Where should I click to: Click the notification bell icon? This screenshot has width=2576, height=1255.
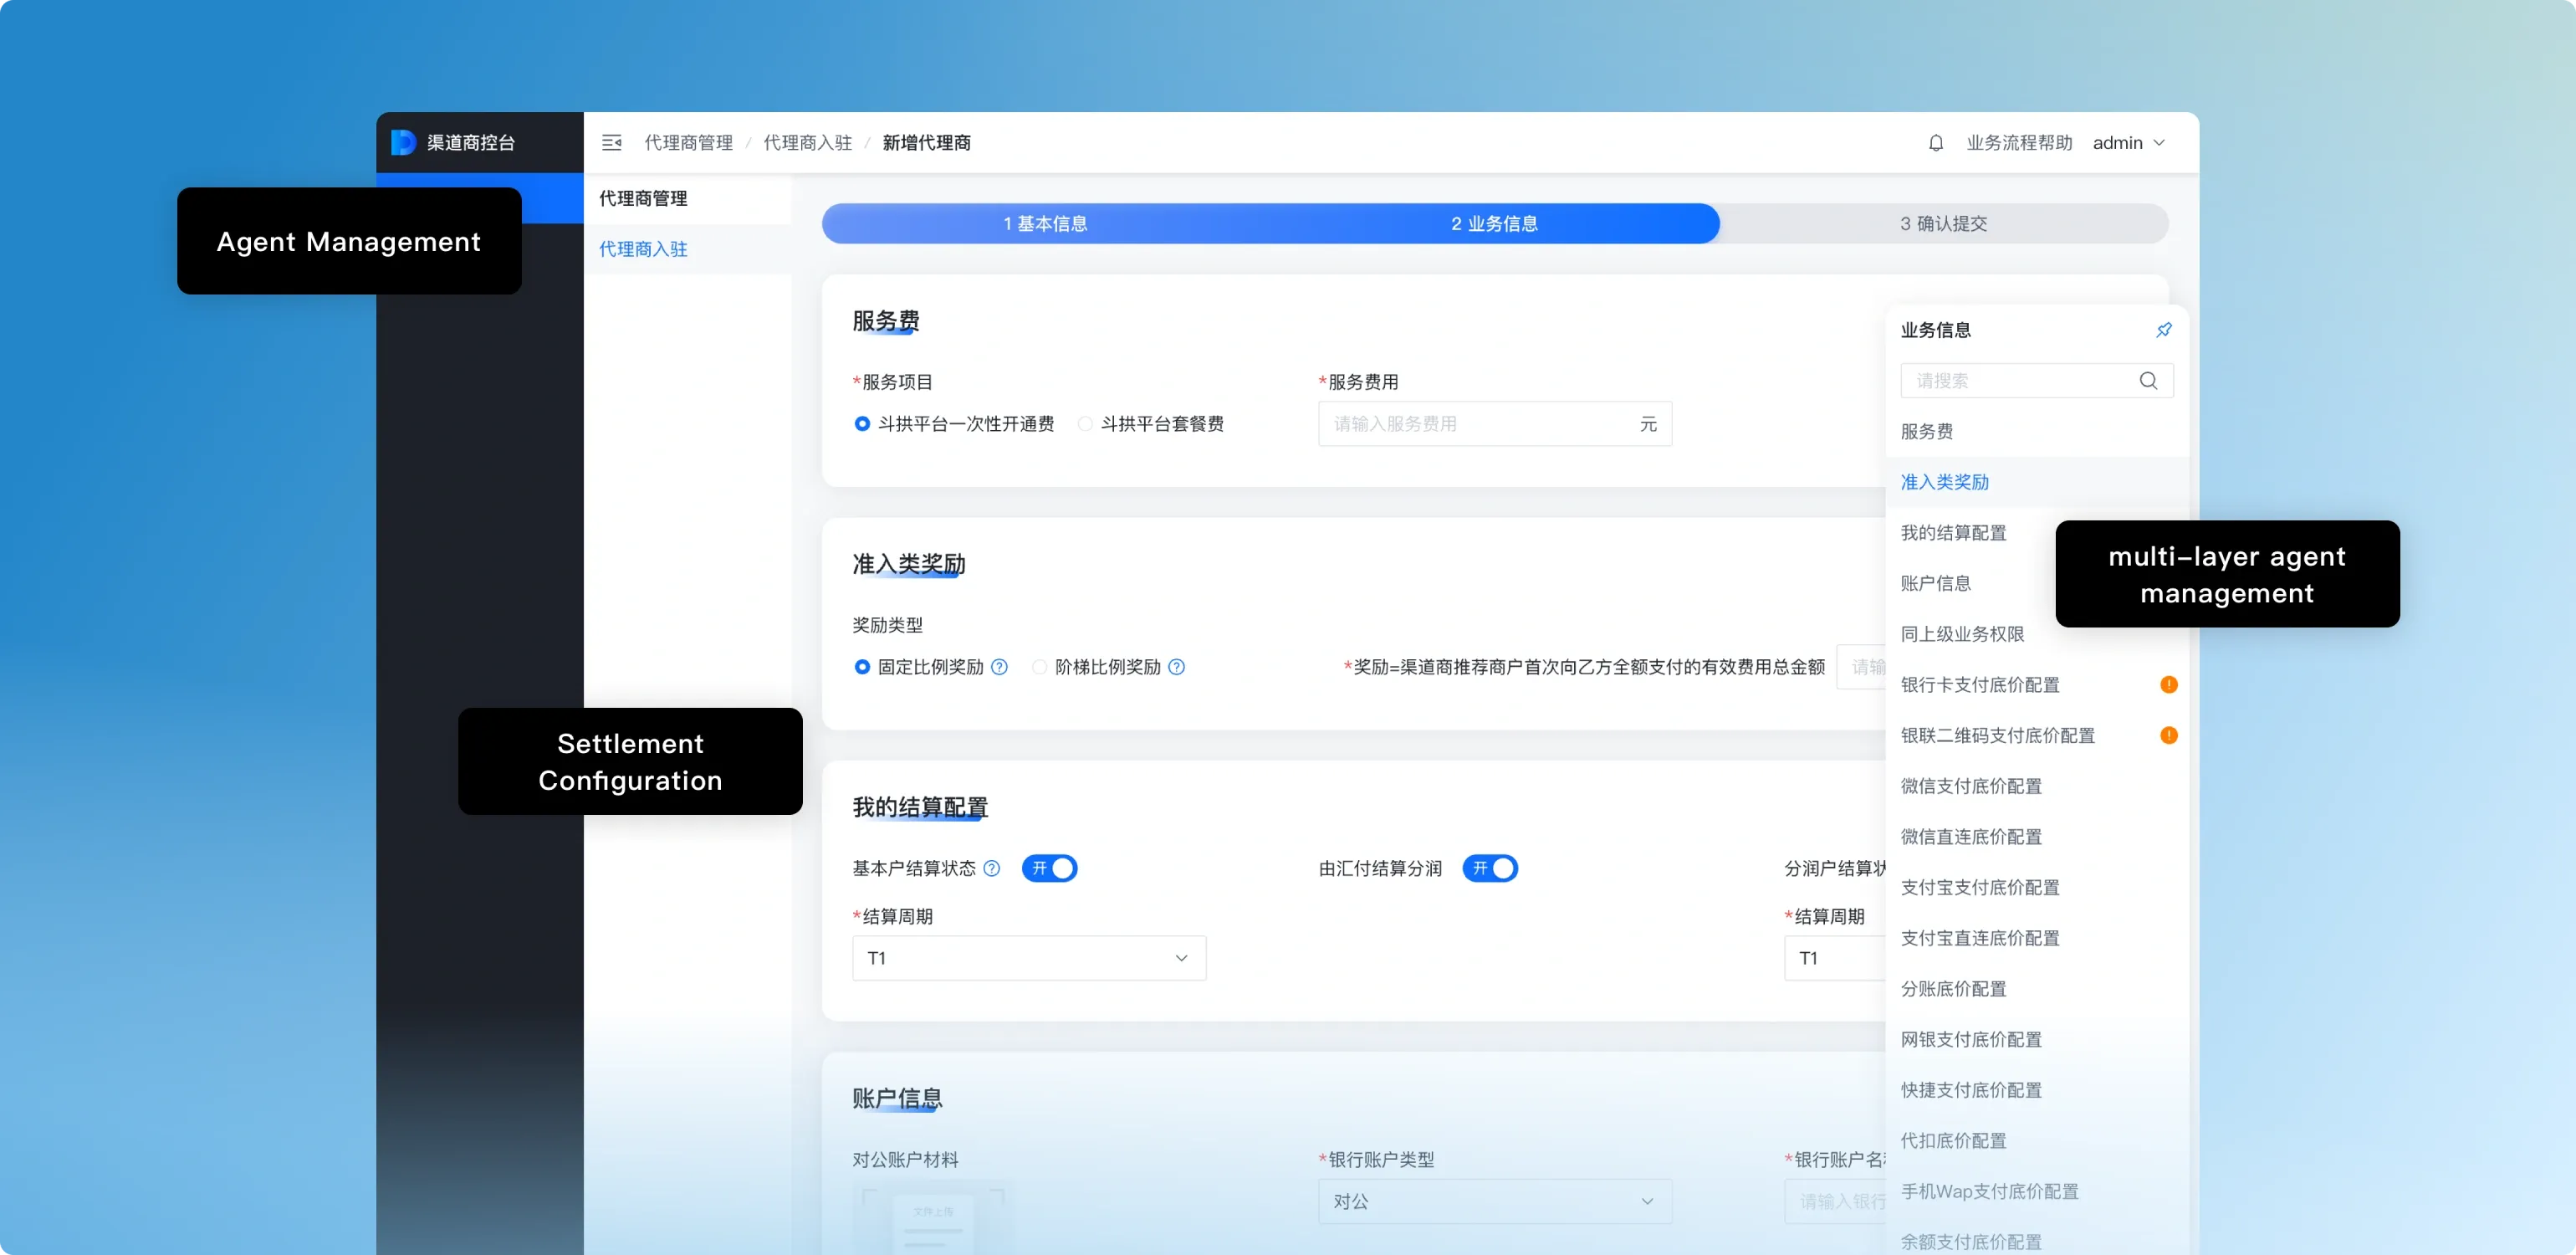pyautogui.click(x=1935, y=143)
